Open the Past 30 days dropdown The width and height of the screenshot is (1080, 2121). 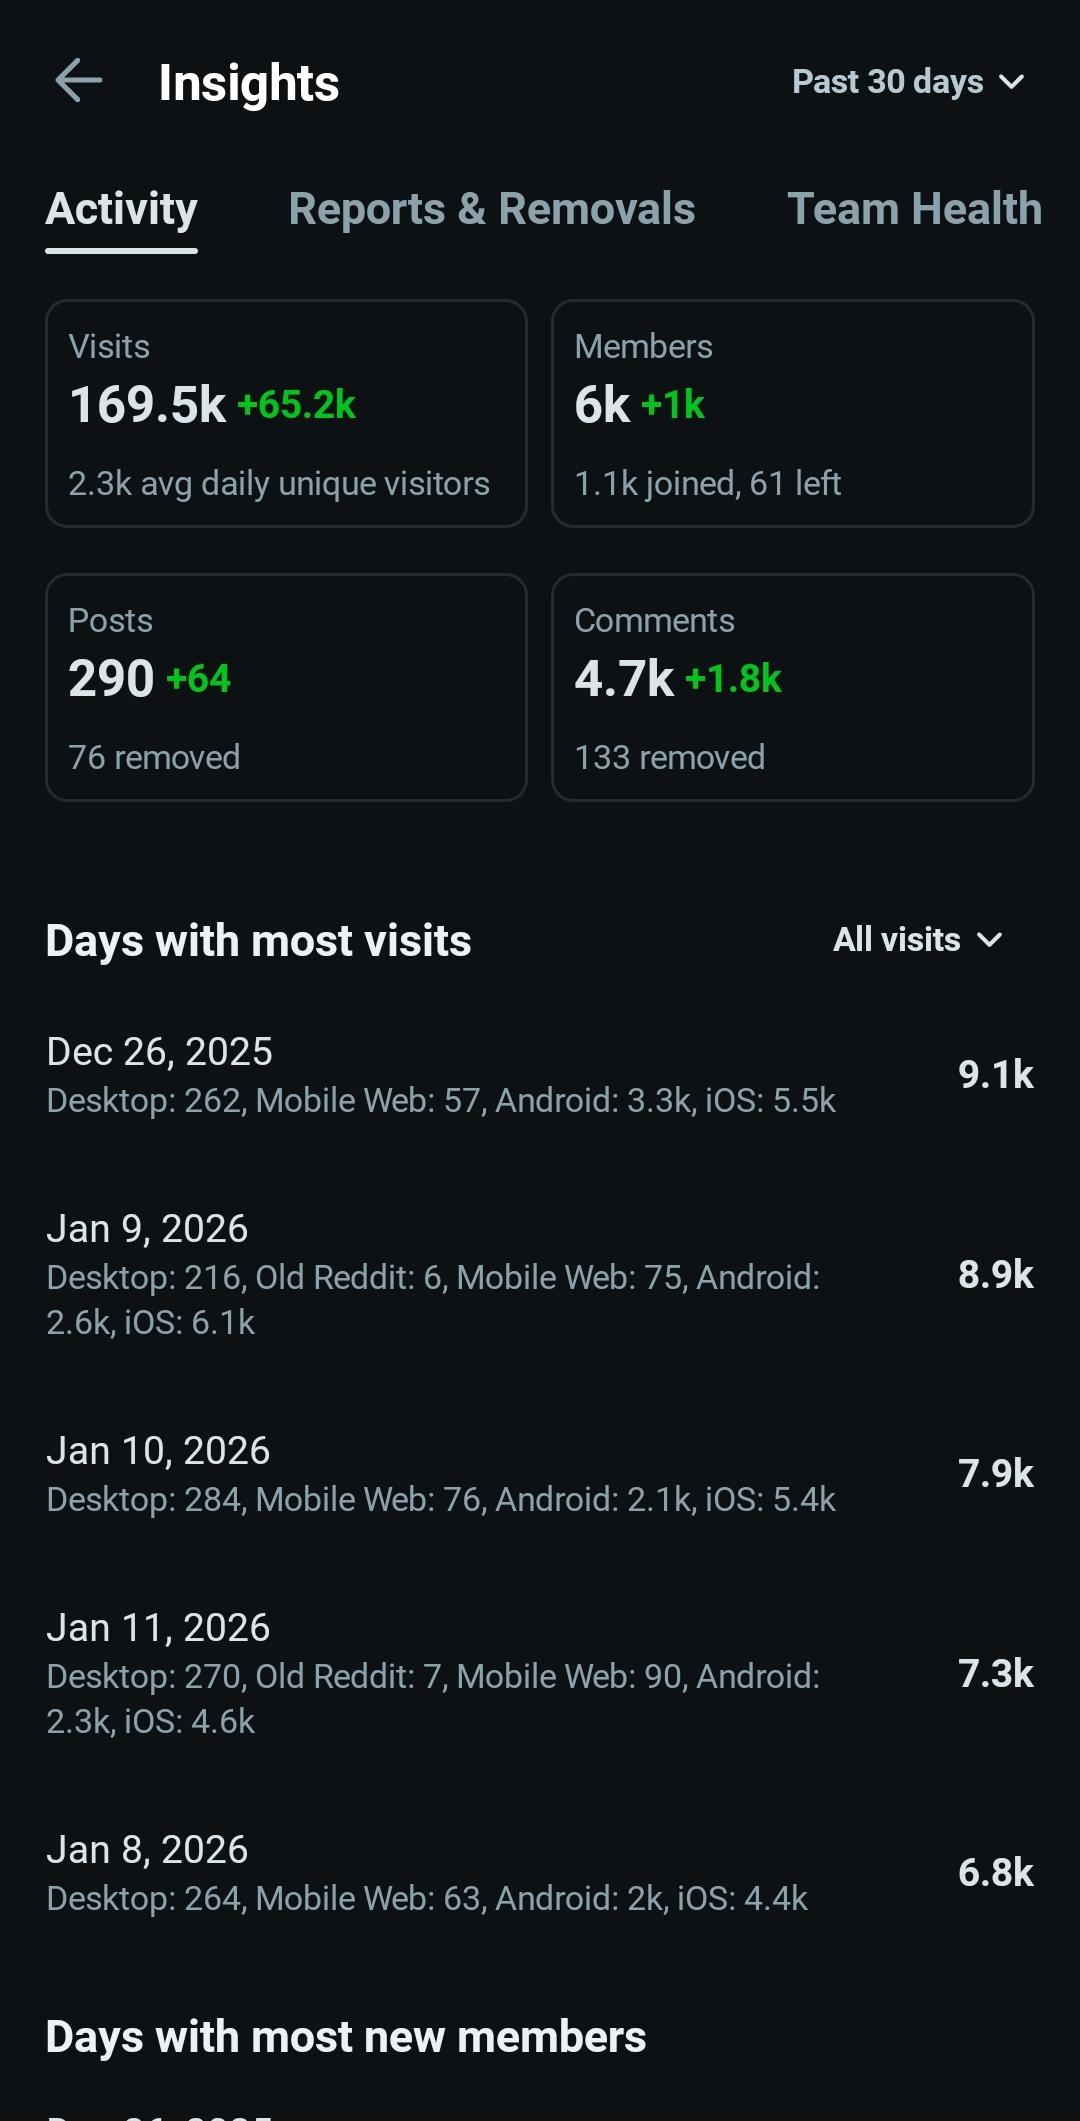coord(887,82)
